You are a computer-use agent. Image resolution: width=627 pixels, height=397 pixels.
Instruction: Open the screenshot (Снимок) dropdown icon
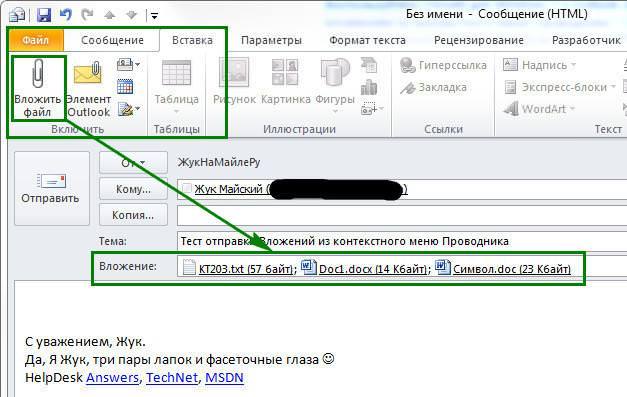372,108
